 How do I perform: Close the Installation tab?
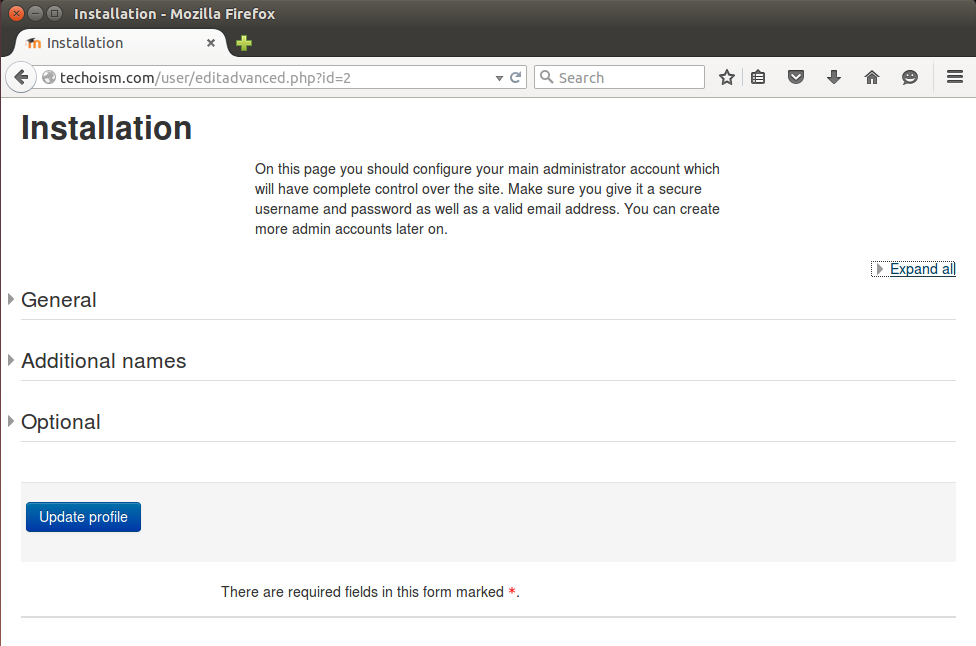coord(211,43)
